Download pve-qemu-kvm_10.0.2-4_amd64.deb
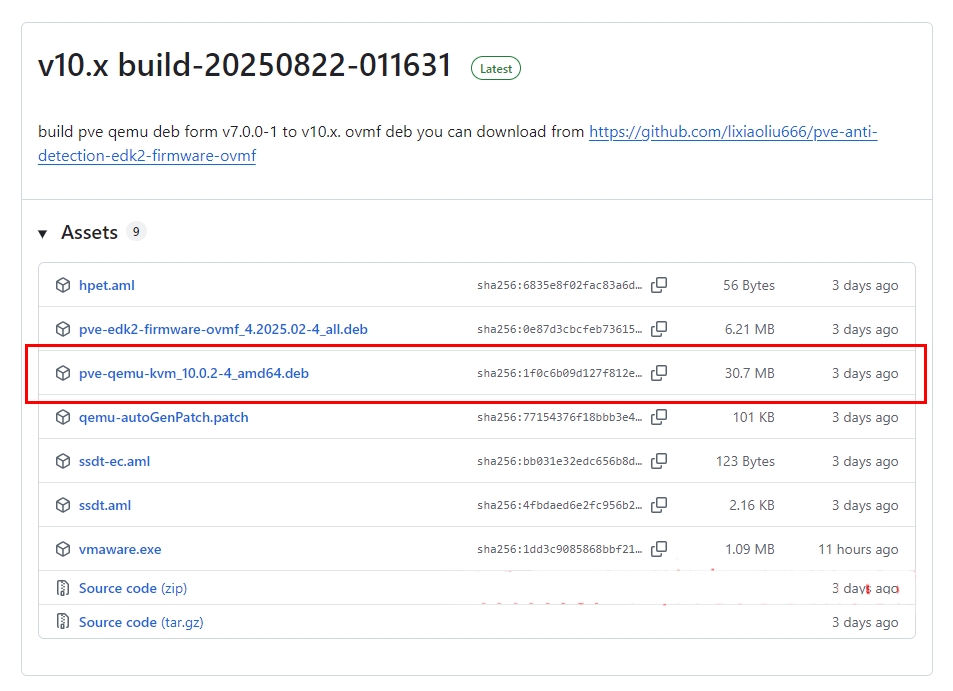The image size is (953, 691). pos(194,373)
